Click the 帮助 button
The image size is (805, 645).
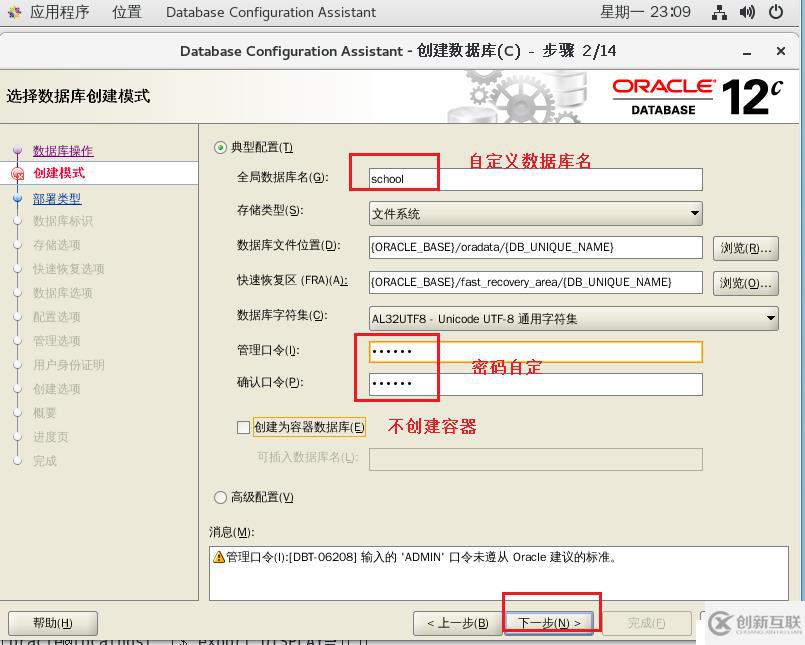coord(53,623)
